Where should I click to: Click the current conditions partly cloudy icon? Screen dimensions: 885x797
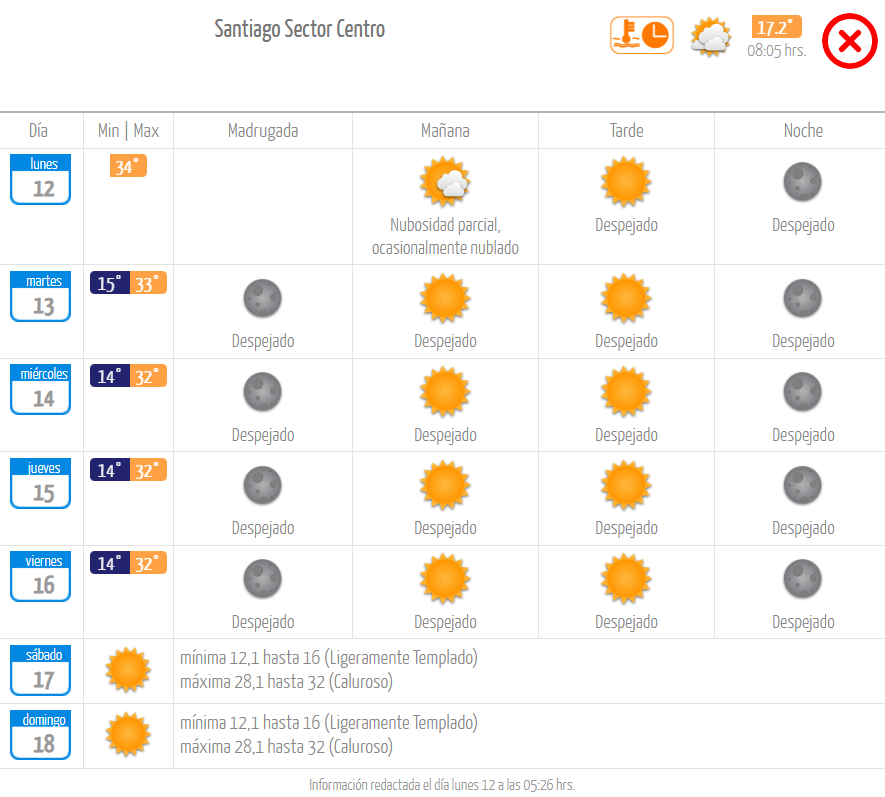[711, 37]
